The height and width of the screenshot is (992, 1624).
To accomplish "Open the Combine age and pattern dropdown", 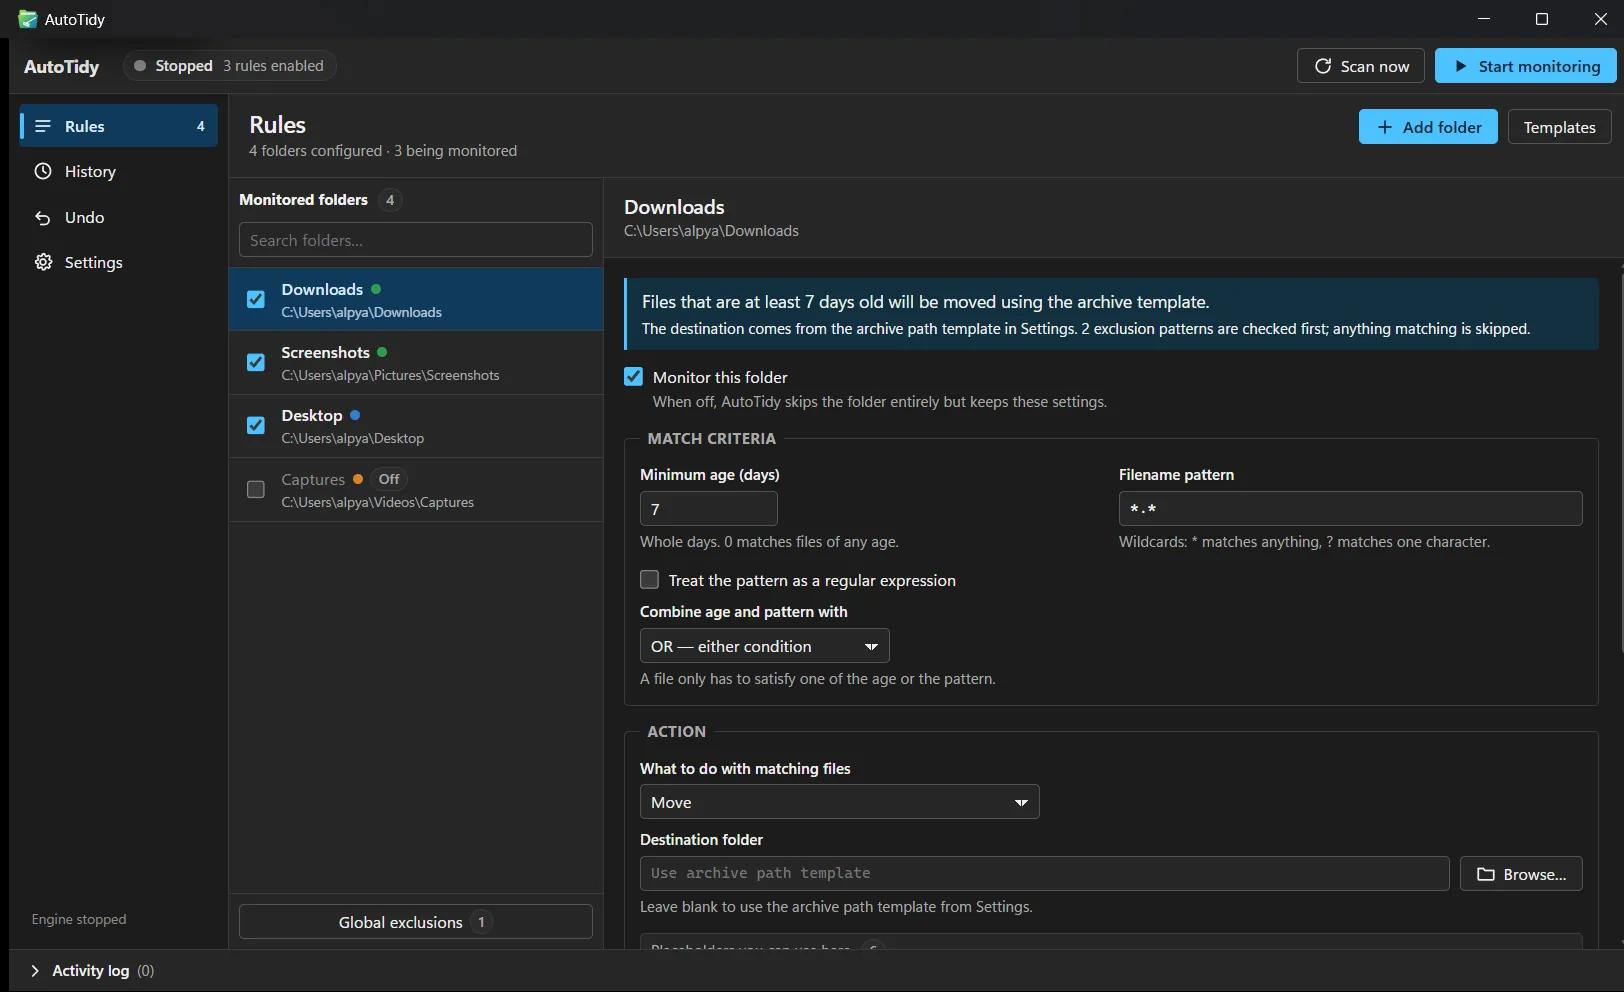I will pyautogui.click(x=764, y=646).
